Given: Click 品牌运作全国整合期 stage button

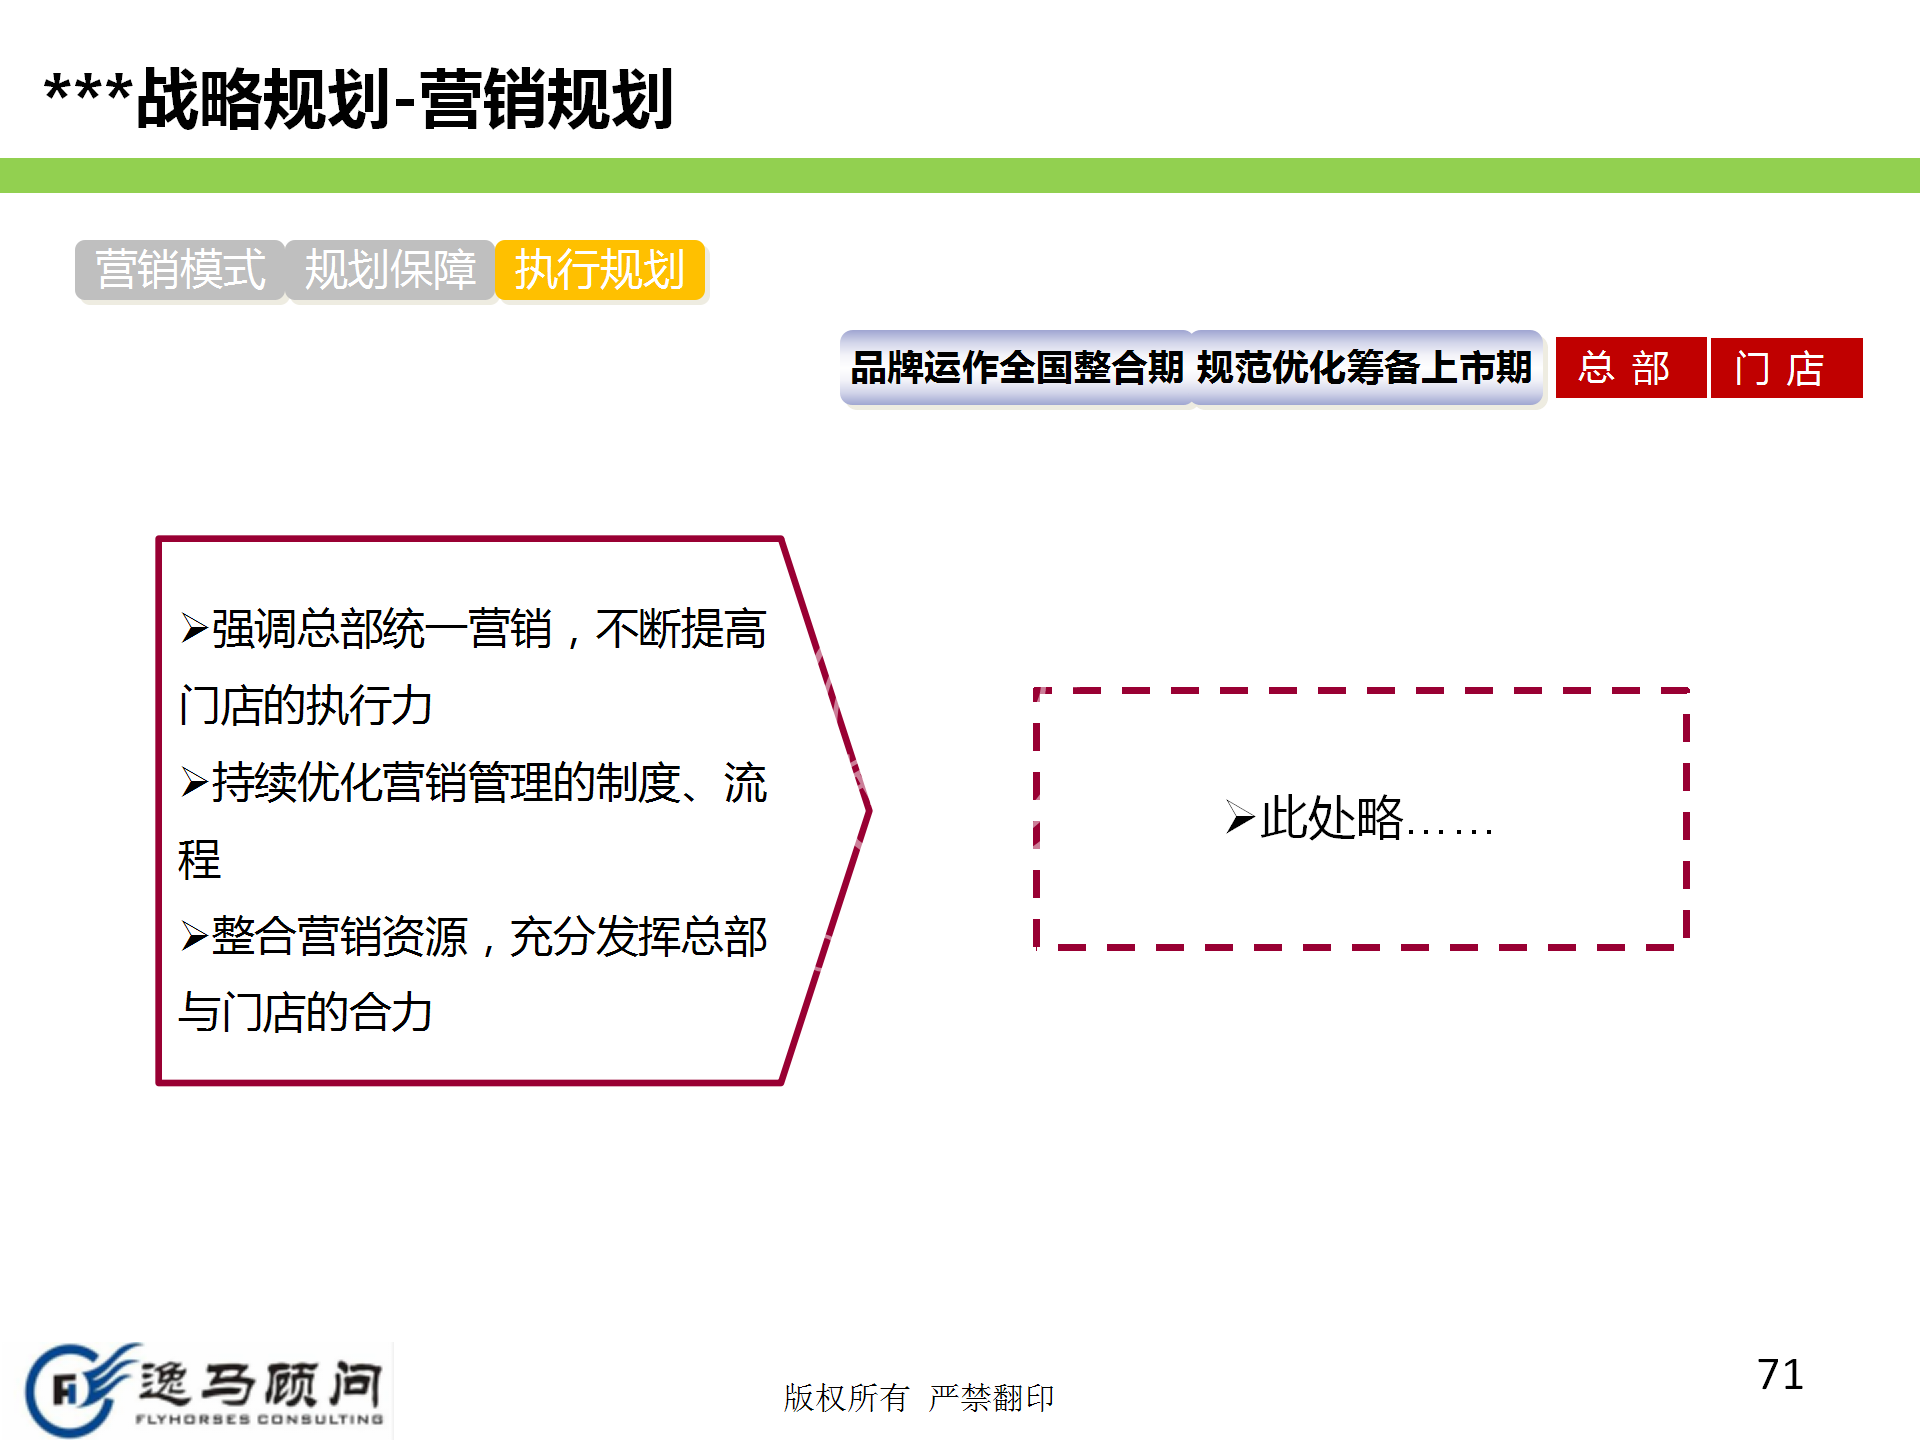Looking at the screenshot, I should [x=1016, y=368].
